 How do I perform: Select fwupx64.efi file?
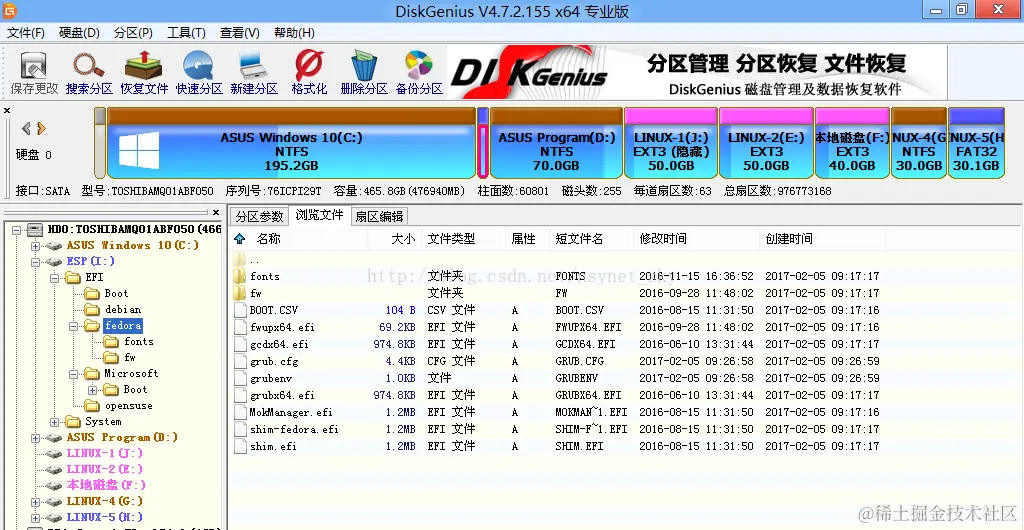pos(556,327)
